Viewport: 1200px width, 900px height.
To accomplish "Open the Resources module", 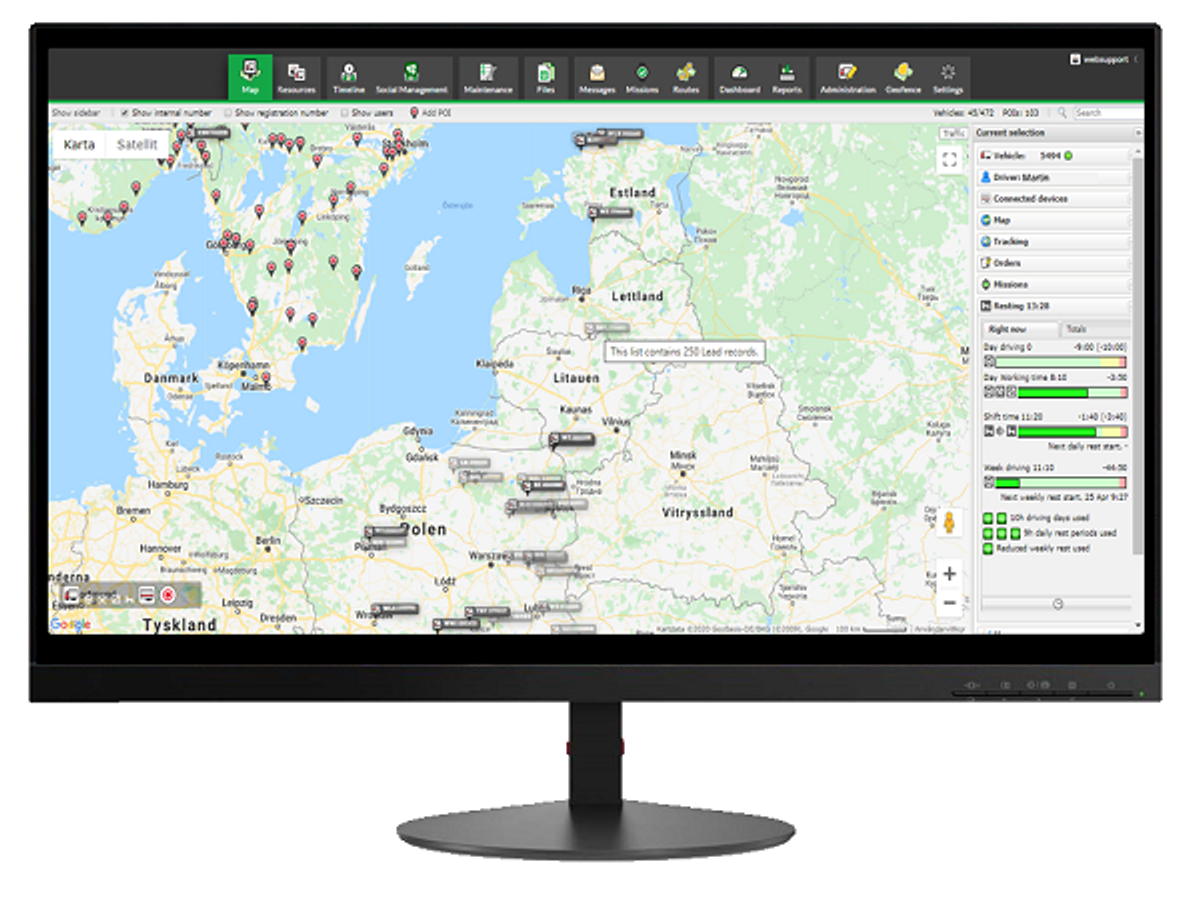I will pos(297,77).
